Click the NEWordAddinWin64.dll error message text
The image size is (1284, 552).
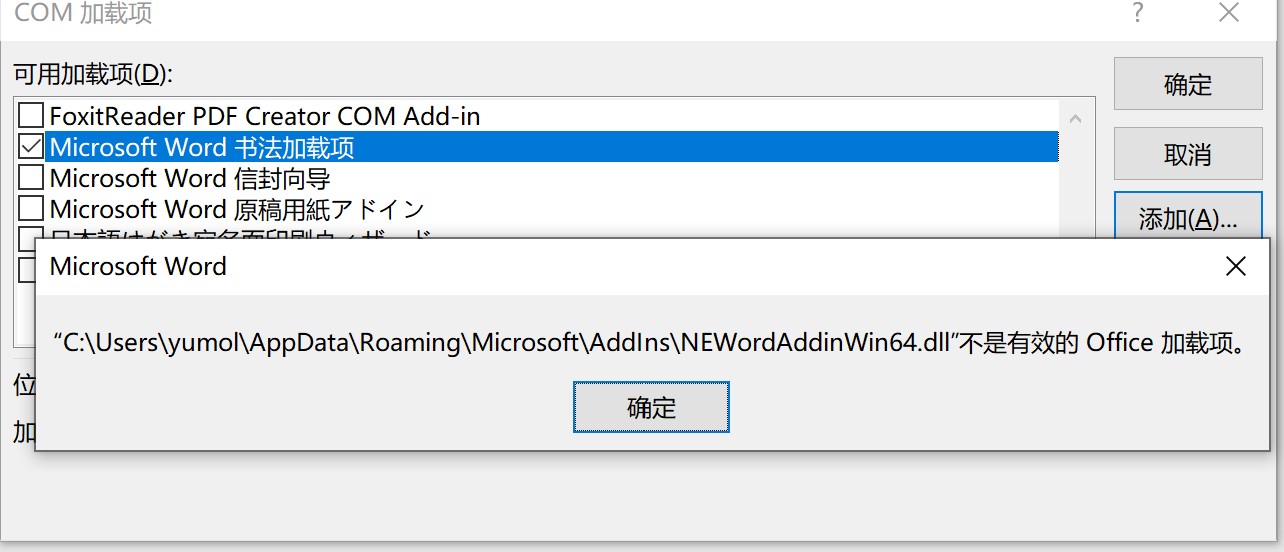[x=650, y=343]
